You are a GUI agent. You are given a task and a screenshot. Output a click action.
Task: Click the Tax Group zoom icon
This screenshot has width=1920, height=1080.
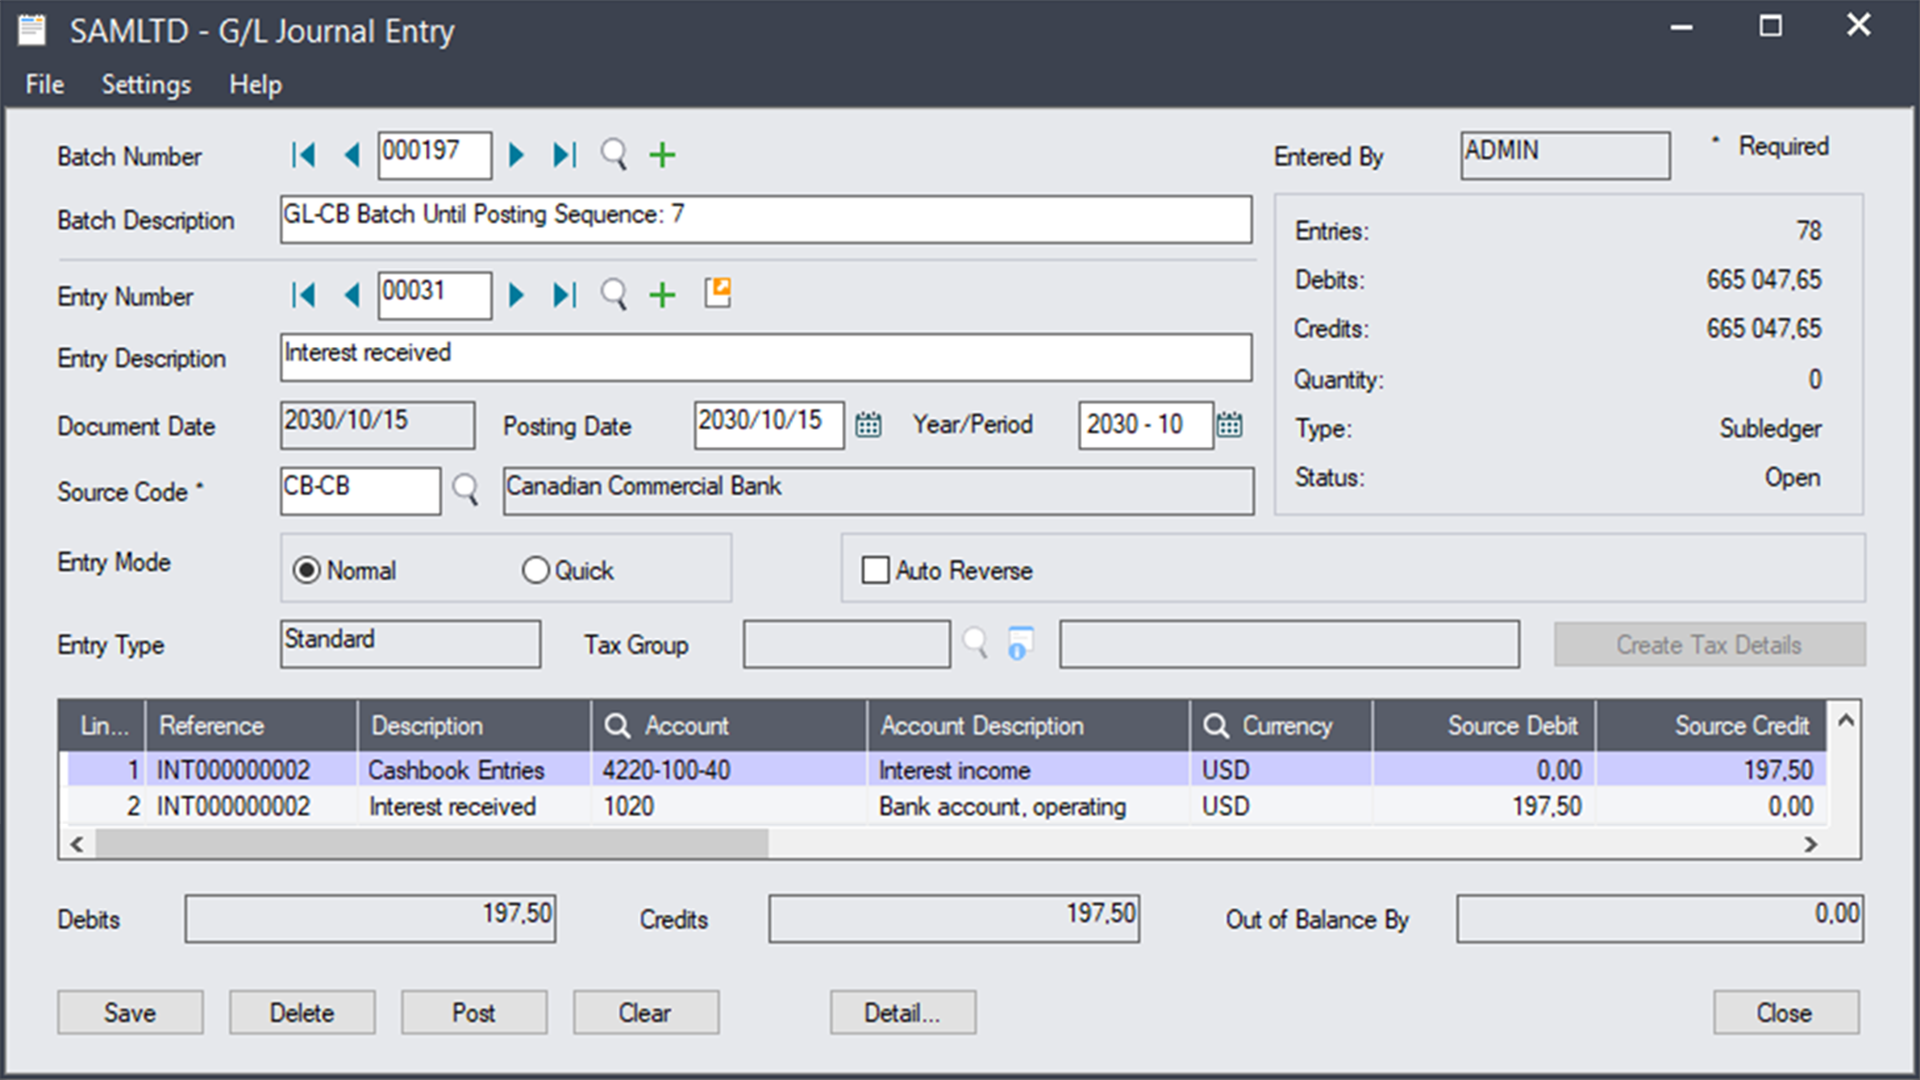click(x=1018, y=644)
